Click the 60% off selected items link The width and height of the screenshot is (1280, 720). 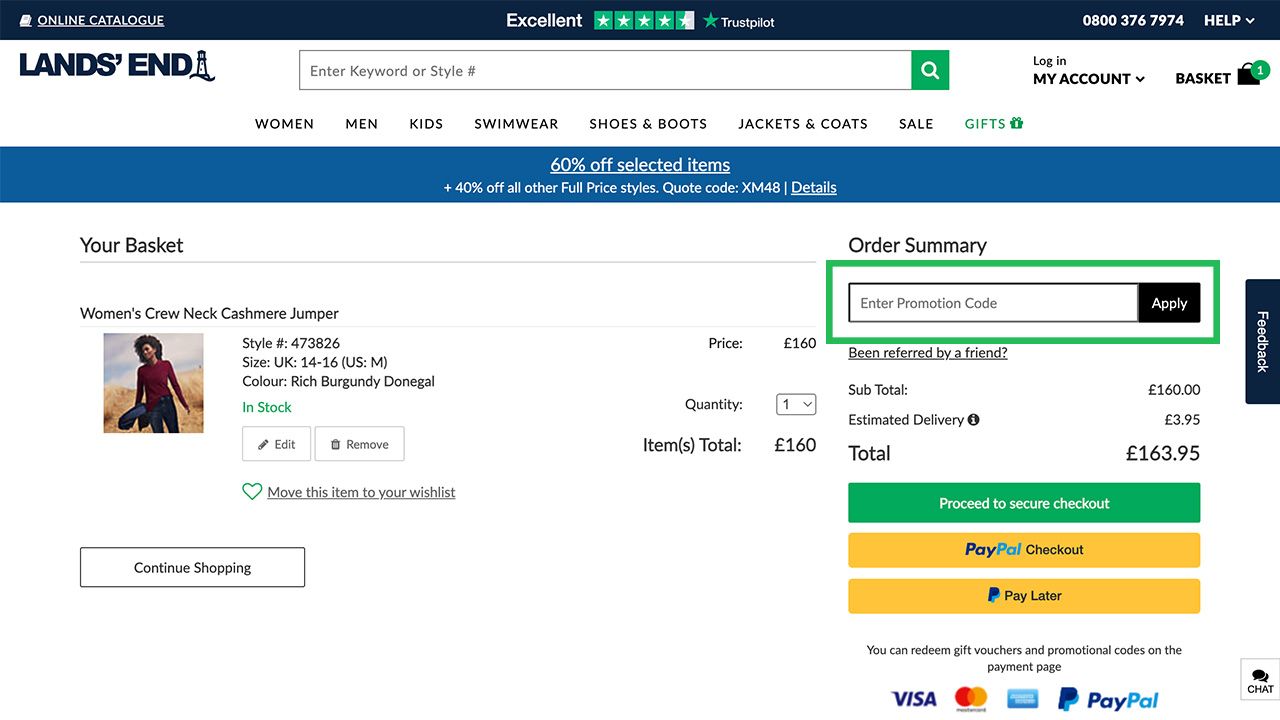[640, 165]
